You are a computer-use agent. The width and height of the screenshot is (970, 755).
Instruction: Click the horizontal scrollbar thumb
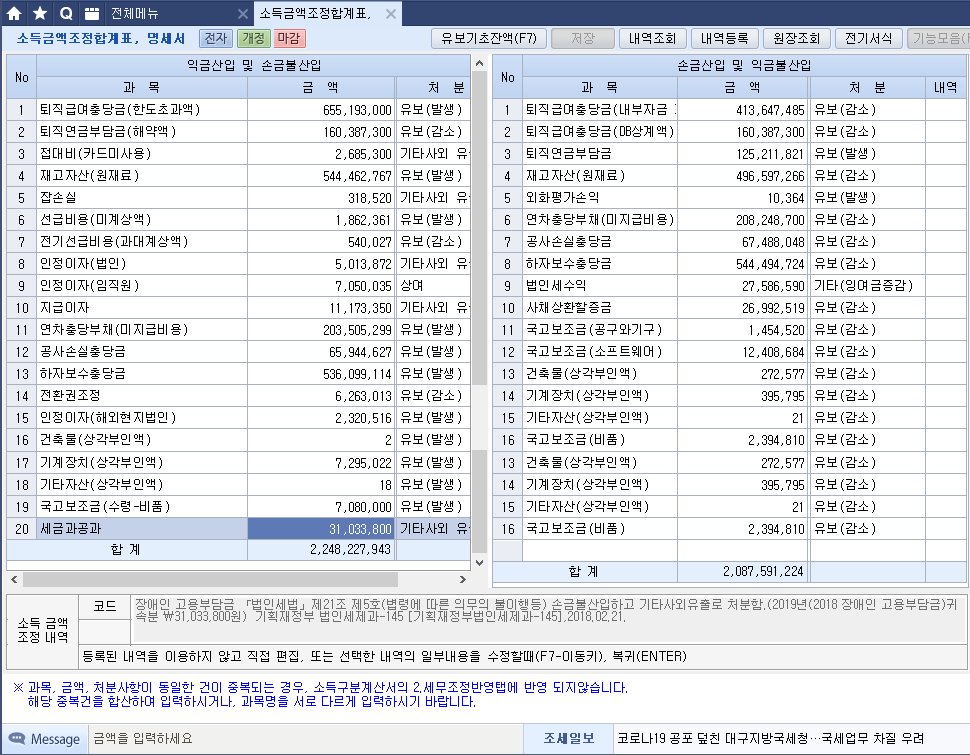[x=210, y=579]
